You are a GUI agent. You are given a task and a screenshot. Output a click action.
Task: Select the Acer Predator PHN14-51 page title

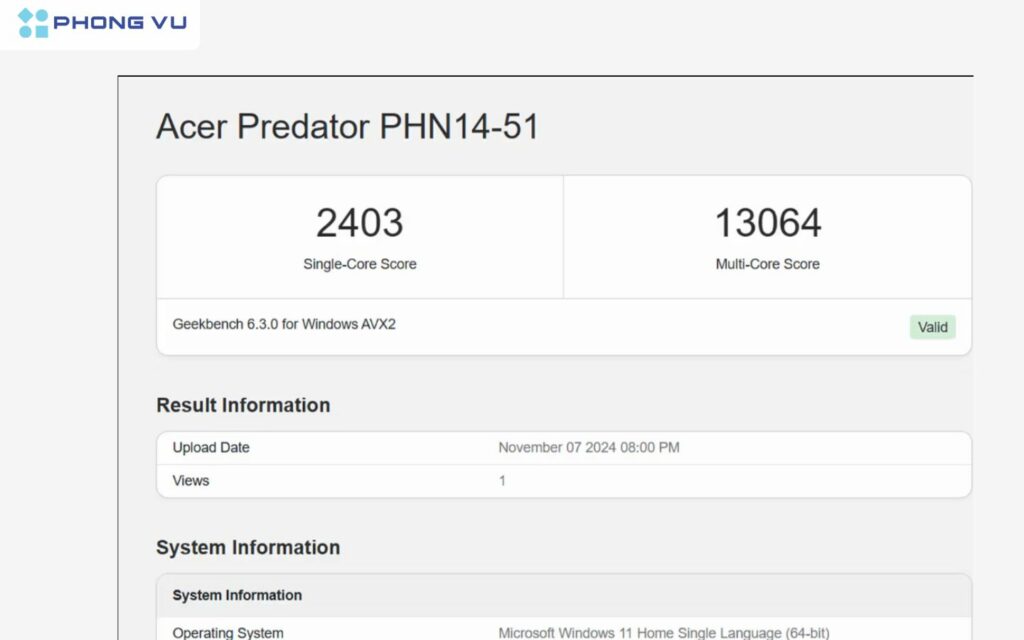(347, 127)
